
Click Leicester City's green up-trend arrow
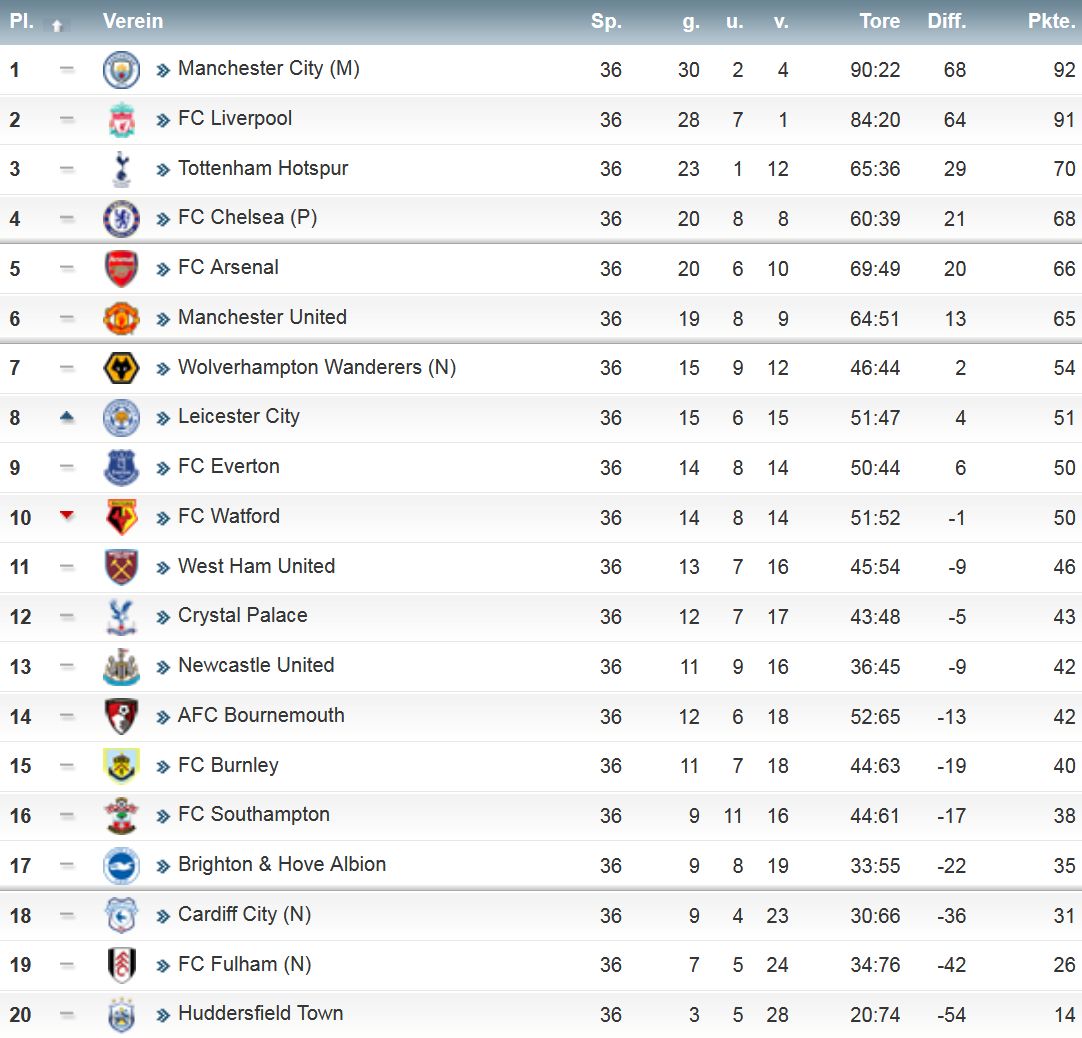67,416
